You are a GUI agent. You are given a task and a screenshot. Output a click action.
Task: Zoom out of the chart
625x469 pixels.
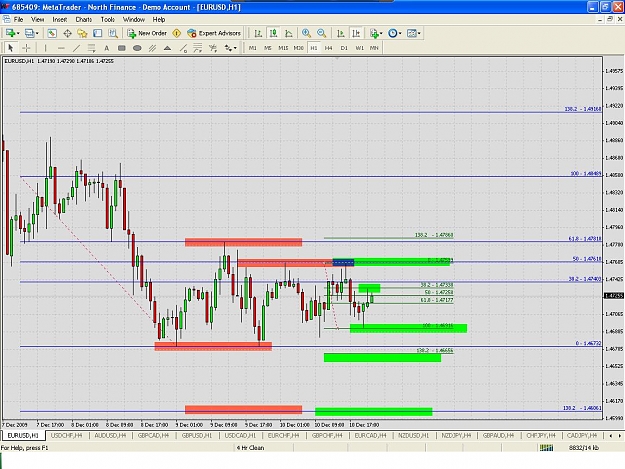tap(321, 33)
